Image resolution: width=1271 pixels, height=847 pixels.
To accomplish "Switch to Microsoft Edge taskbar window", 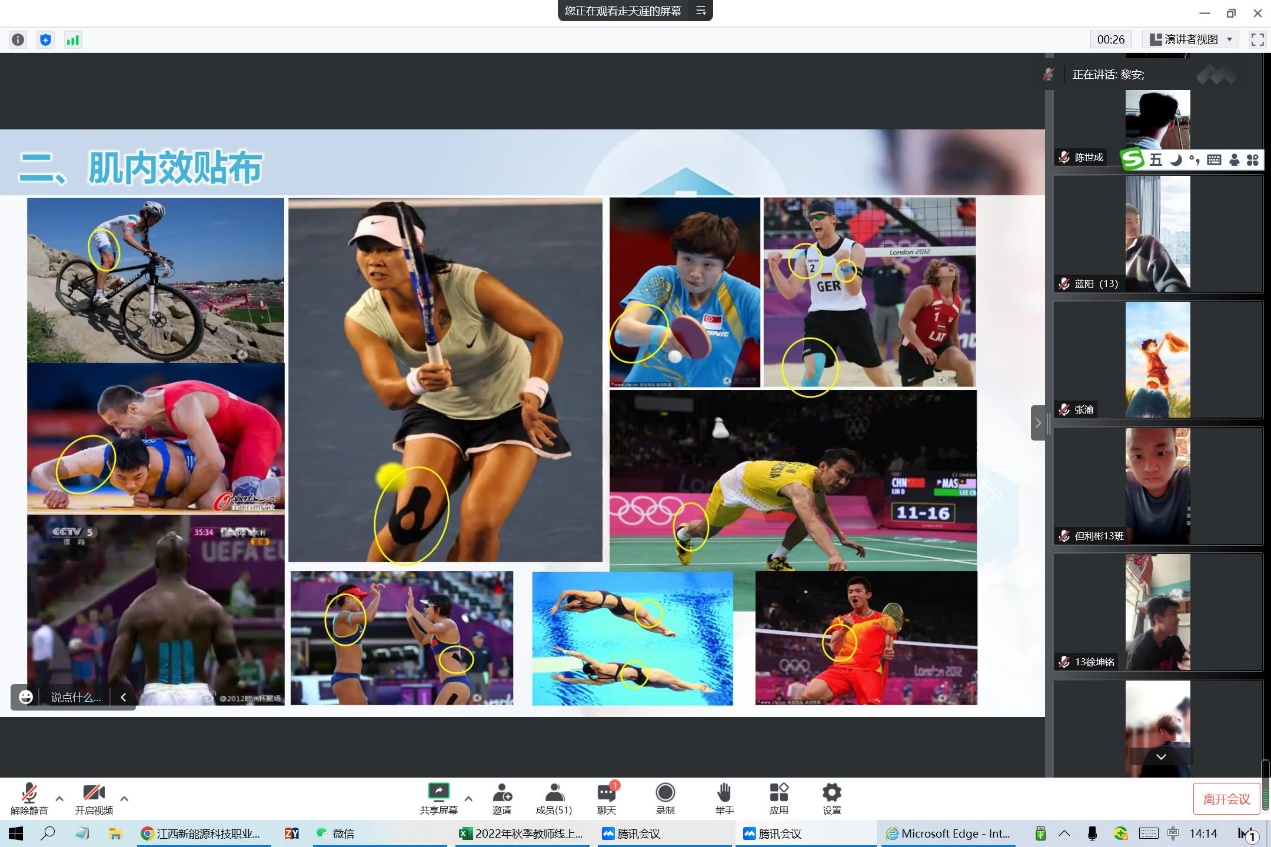I will point(948,833).
